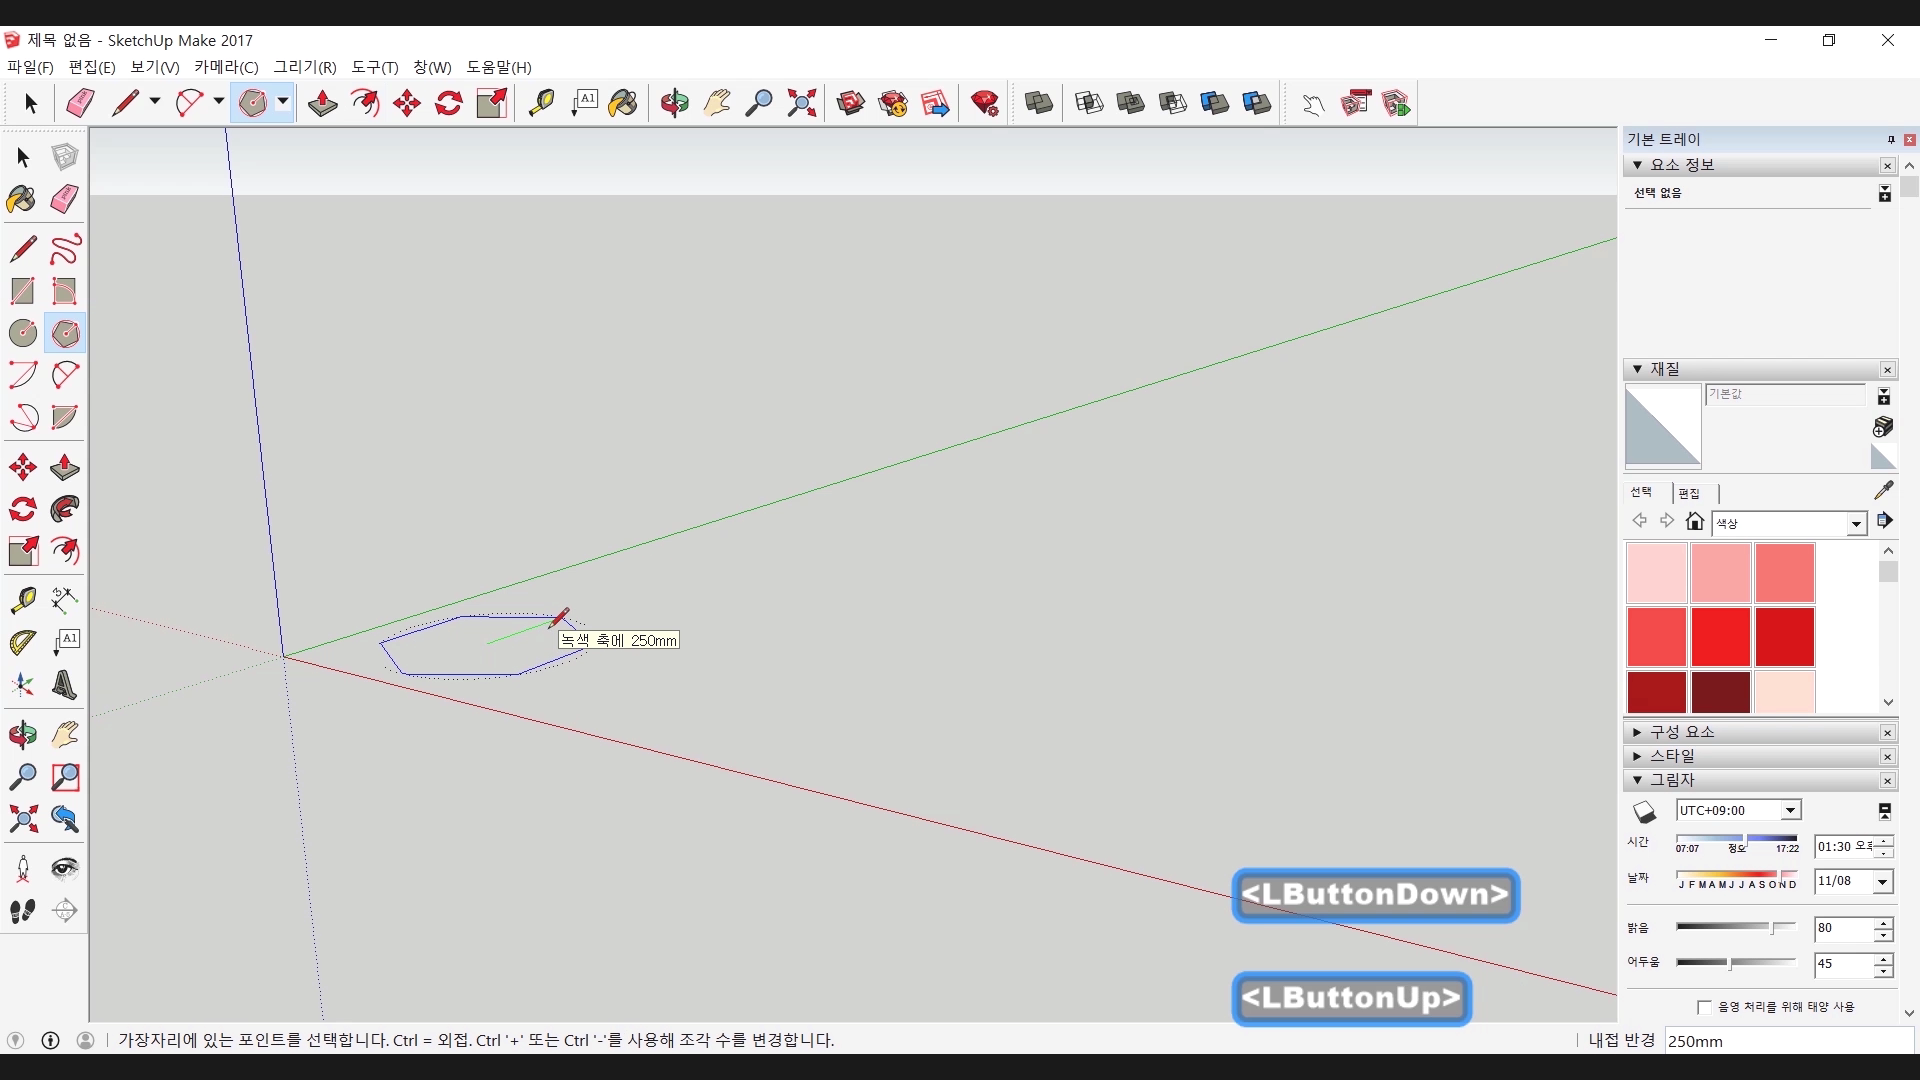Pick the bright red color swatch

point(1720,637)
